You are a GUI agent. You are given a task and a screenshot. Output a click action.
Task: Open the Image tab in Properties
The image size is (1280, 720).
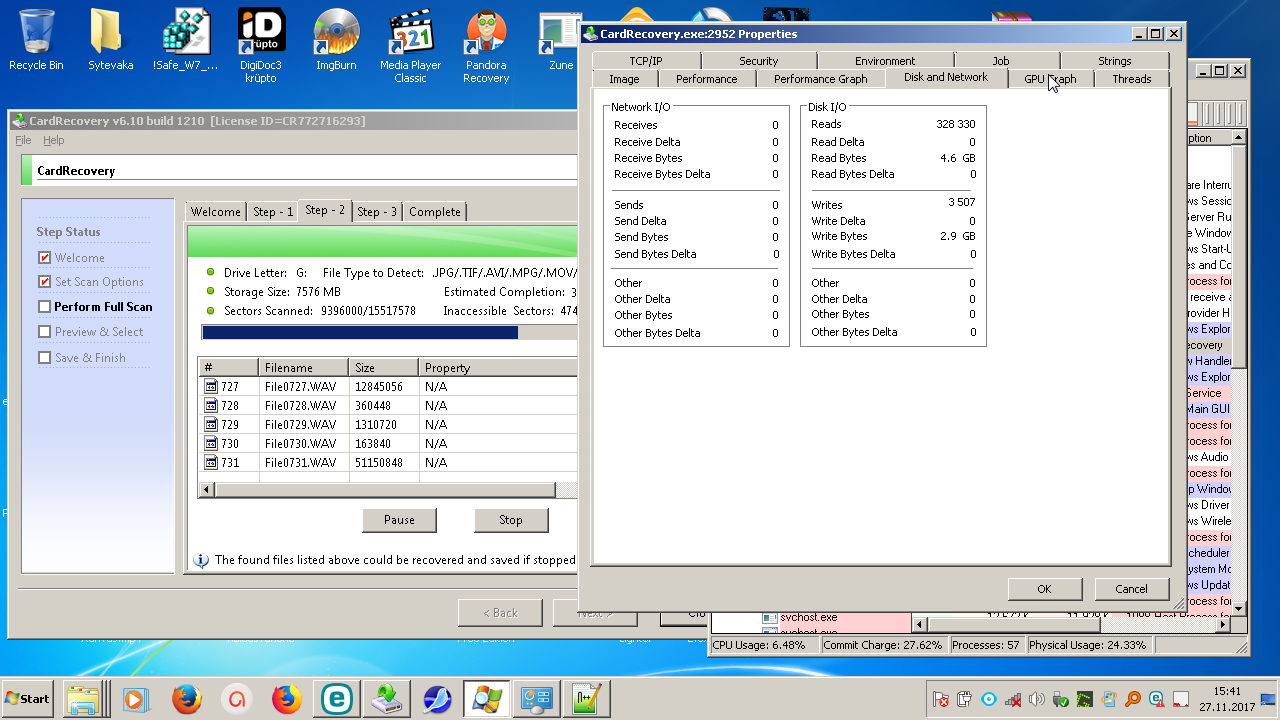(x=624, y=79)
